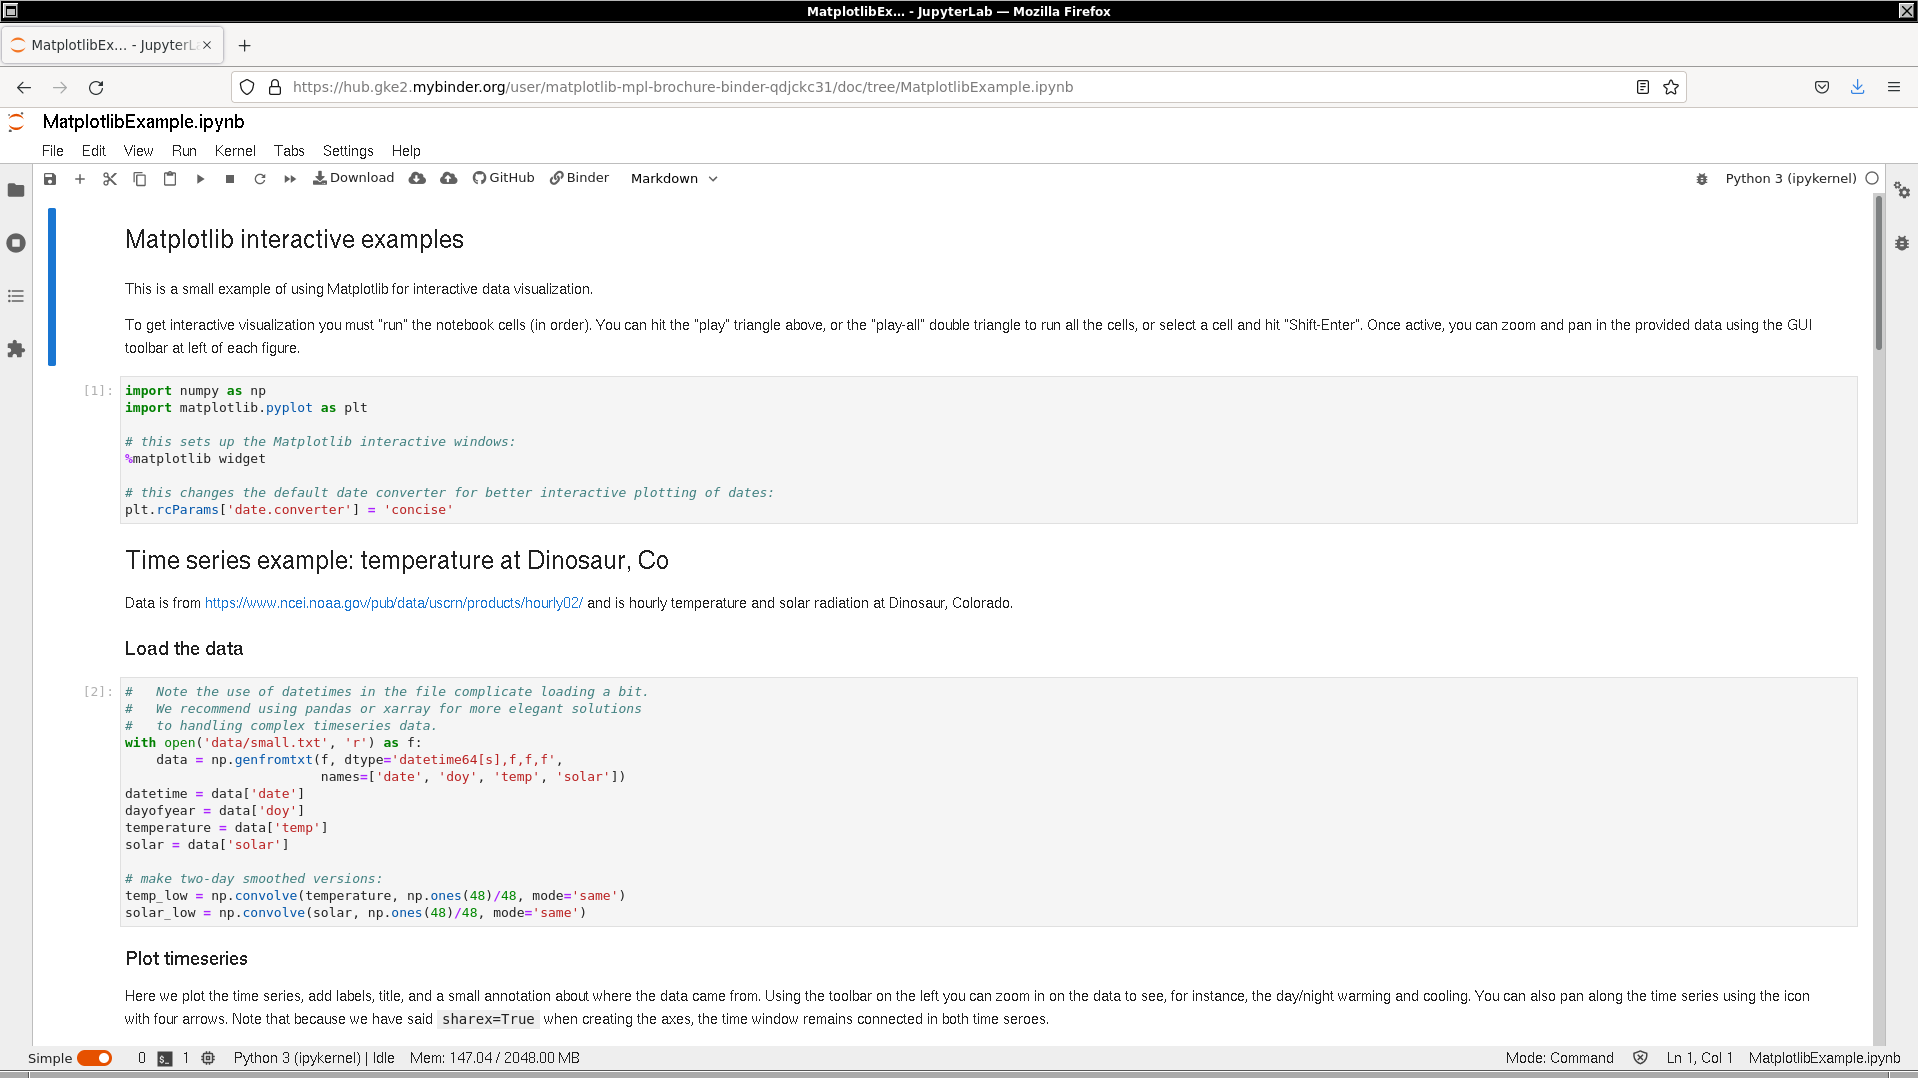Open the Kernel menu
This screenshot has width=1918, height=1078.
click(x=235, y=151)
